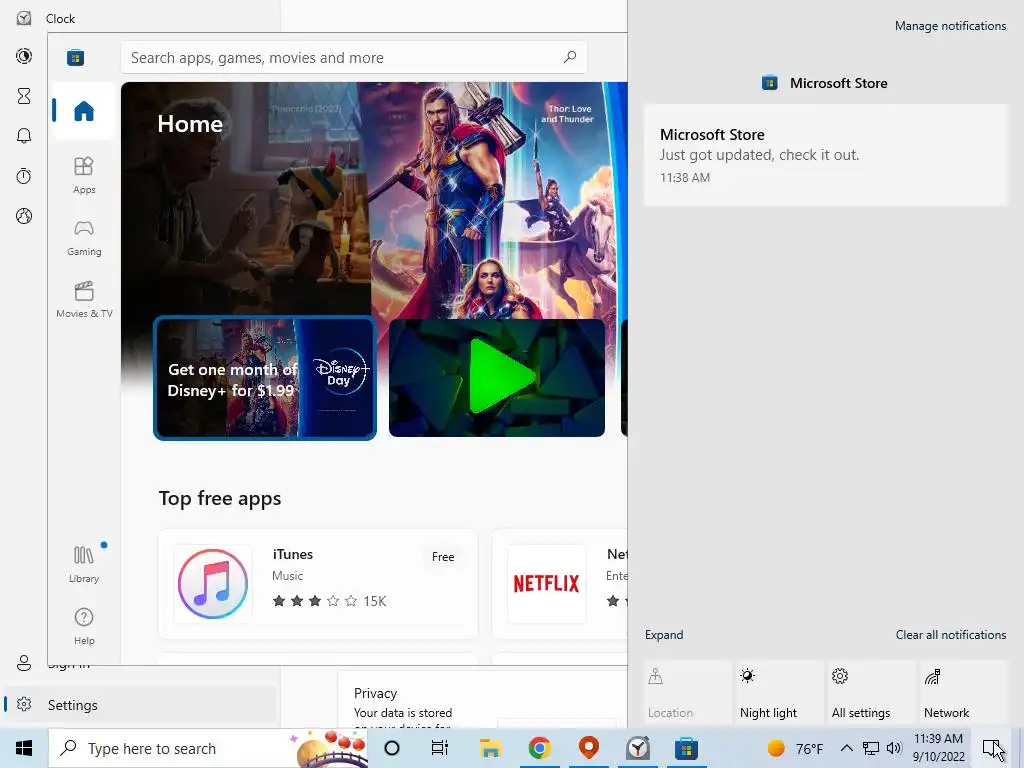
Task: Switch to Microsoft Store on taskbar
Action: pyautogui.click(x=686, y=748)
